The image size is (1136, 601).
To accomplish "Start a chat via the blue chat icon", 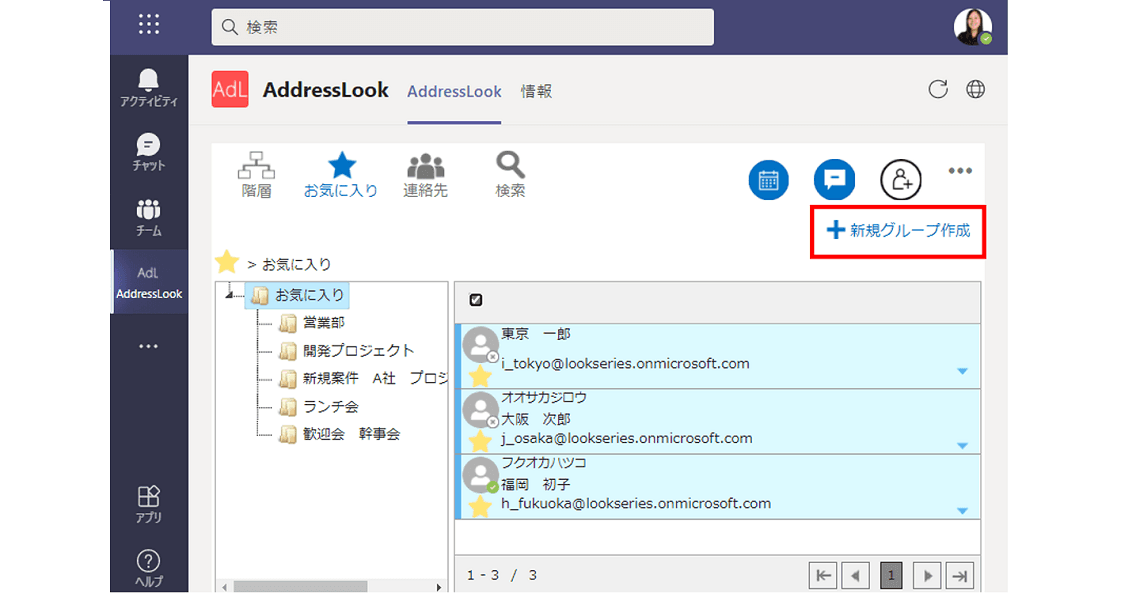I will pos(834,180).
